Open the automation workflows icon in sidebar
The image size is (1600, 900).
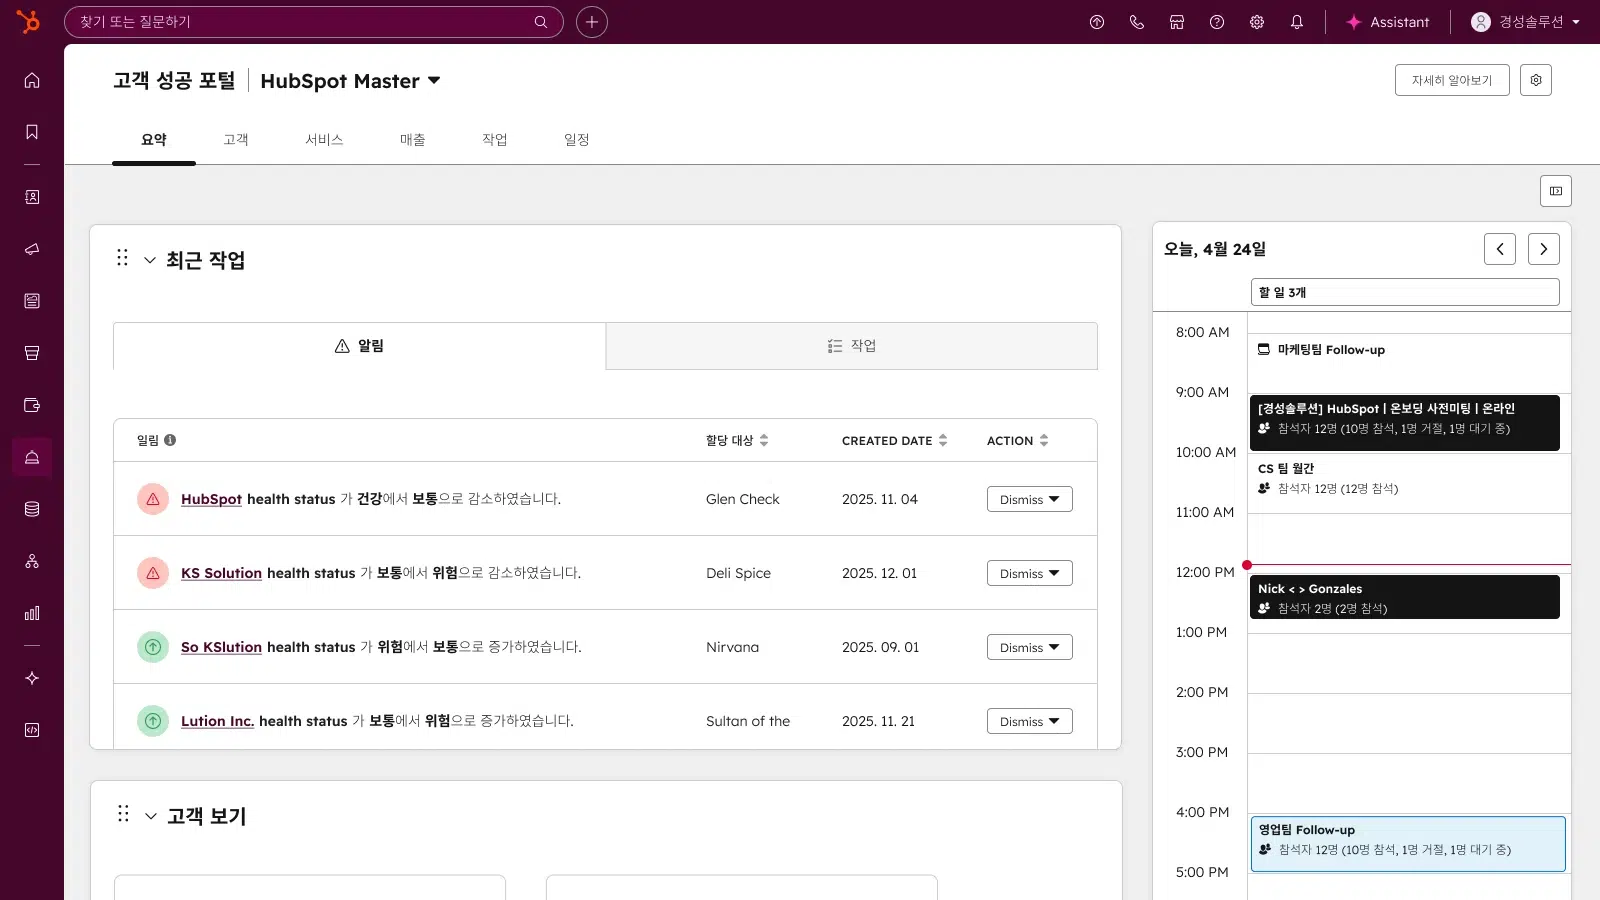click(x=32, y=561)
